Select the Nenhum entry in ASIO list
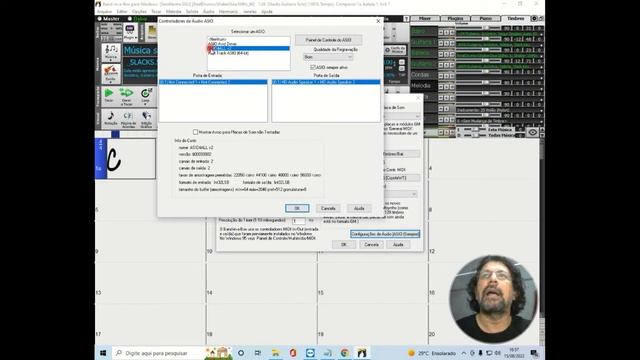Screen dimensions: 640x360 point(218,39)
